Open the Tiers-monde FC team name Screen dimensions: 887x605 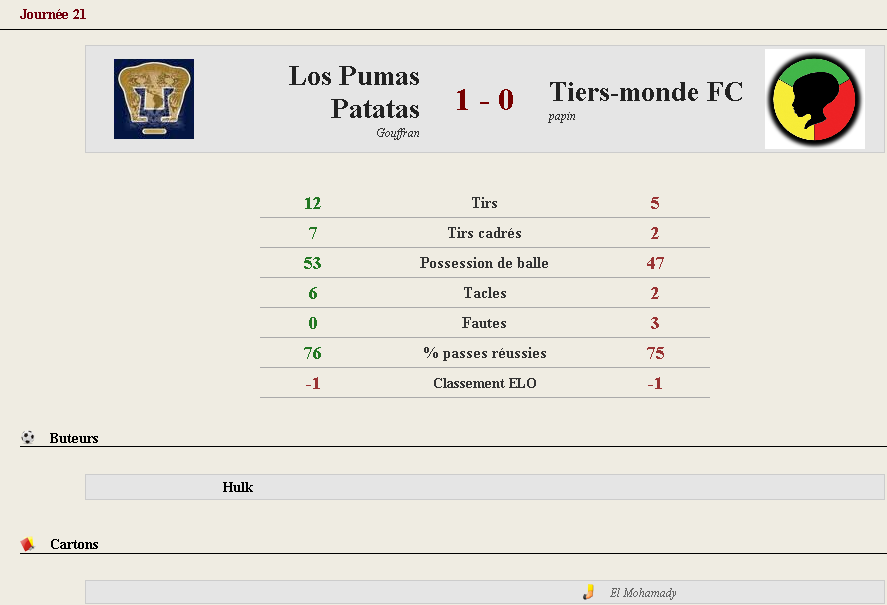click(646, 92)
